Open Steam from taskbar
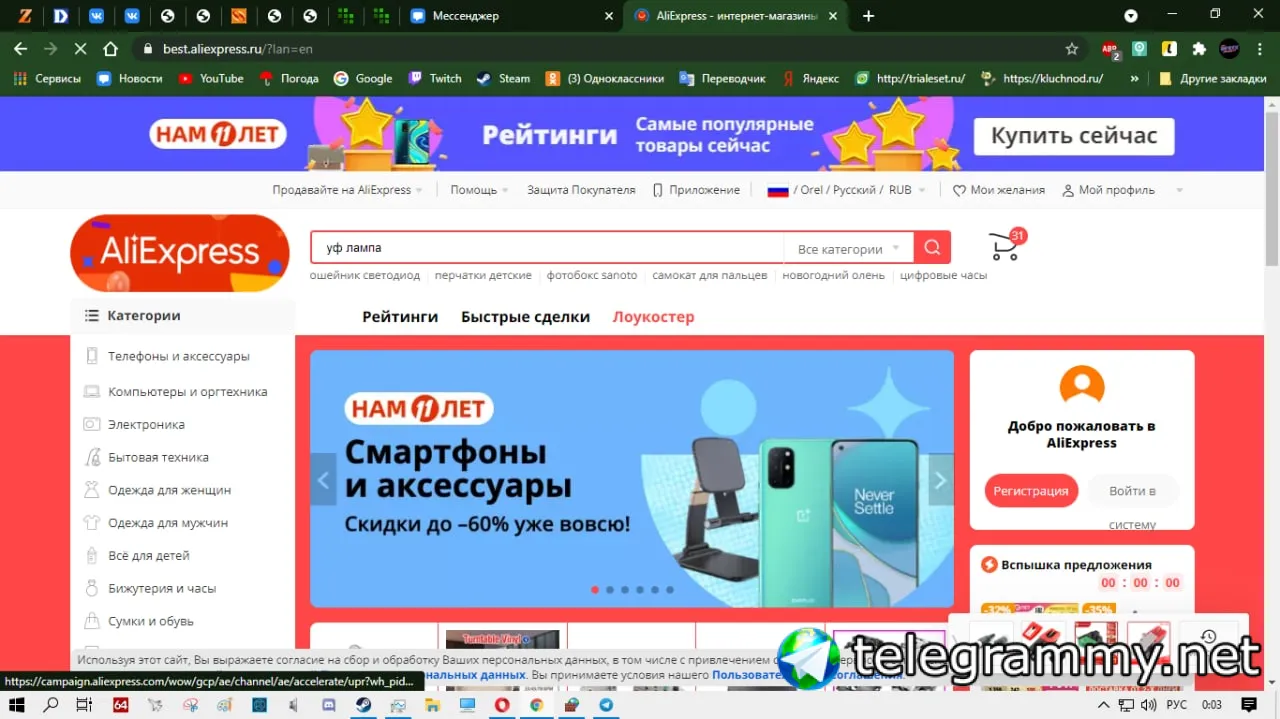 (x=363, y=705)
